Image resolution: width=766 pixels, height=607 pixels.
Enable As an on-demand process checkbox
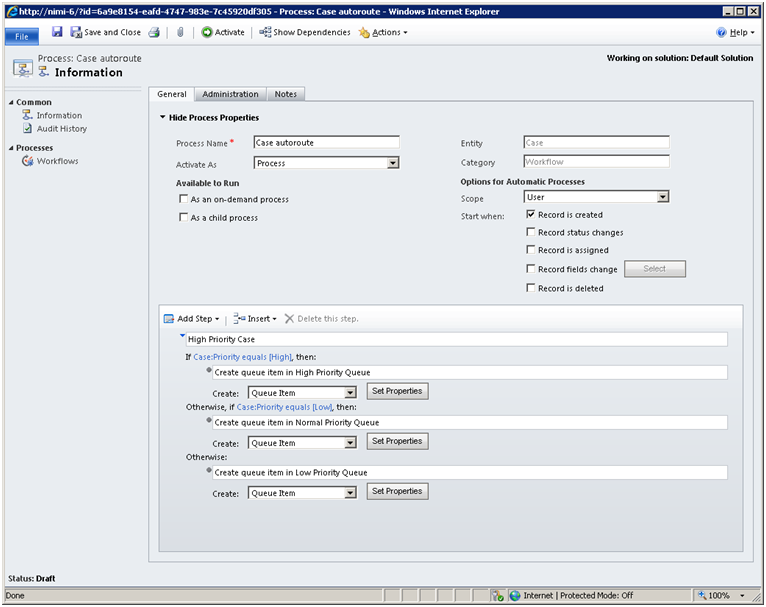click(183, 200)
